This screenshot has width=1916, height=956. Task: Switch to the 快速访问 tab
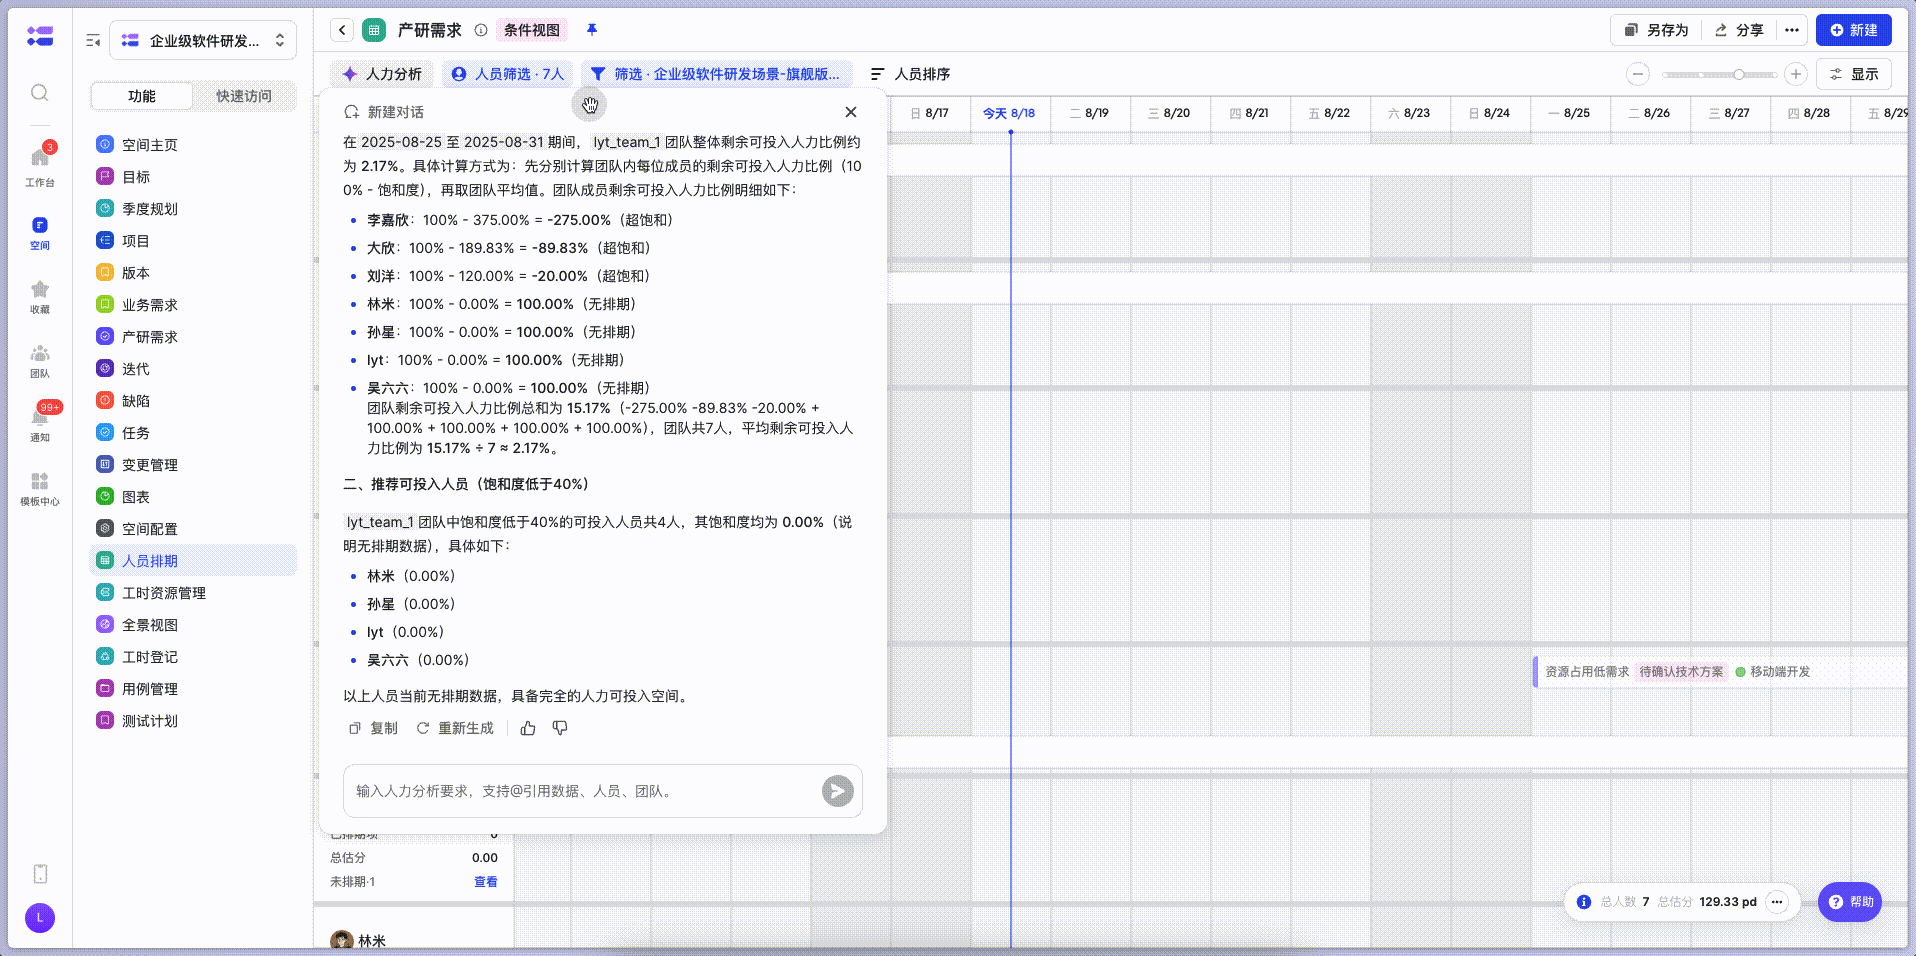click(244, 96)
